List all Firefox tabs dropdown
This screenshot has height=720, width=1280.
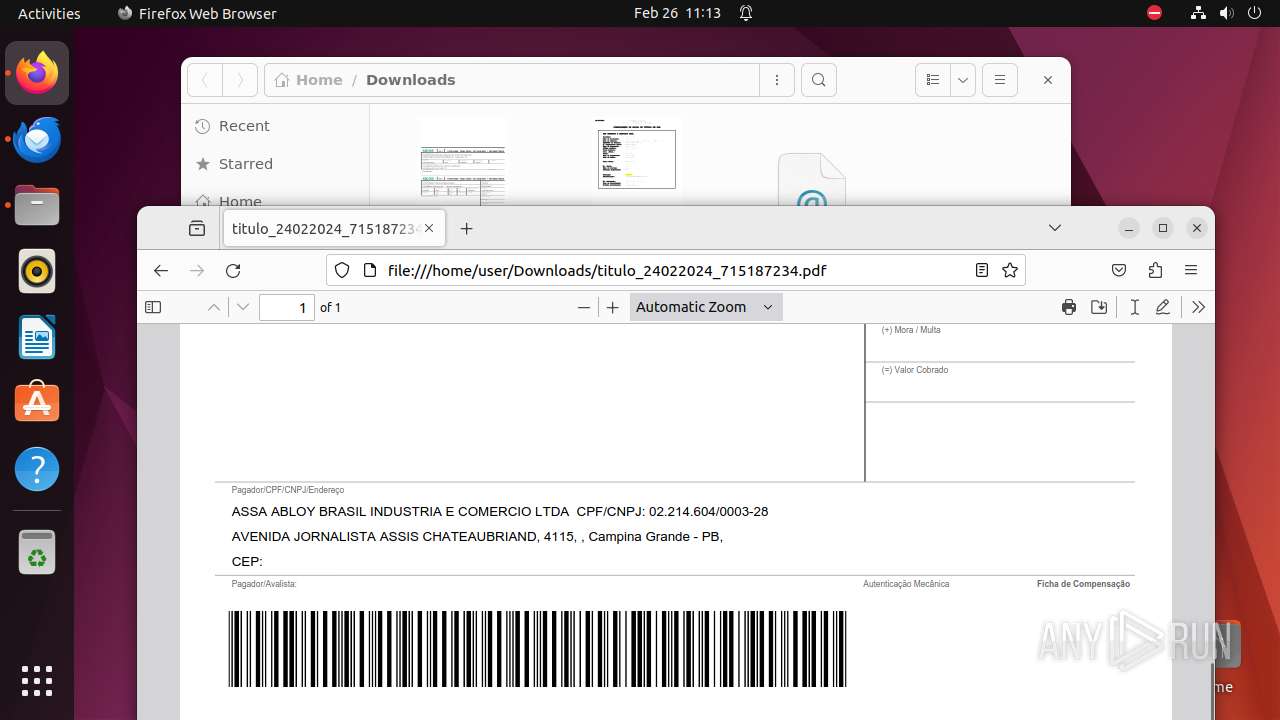coord(1055,228)
